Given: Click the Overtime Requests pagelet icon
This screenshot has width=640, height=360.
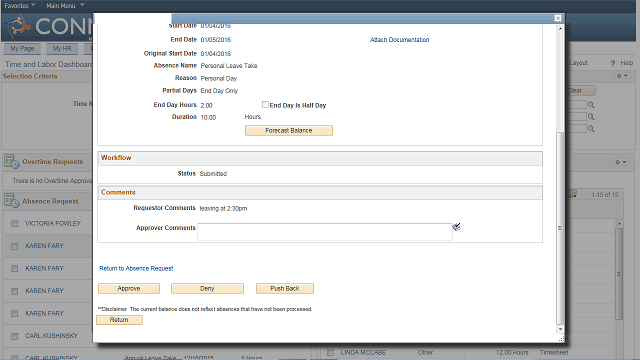Looking at the screenshot, I should [11, 162].
